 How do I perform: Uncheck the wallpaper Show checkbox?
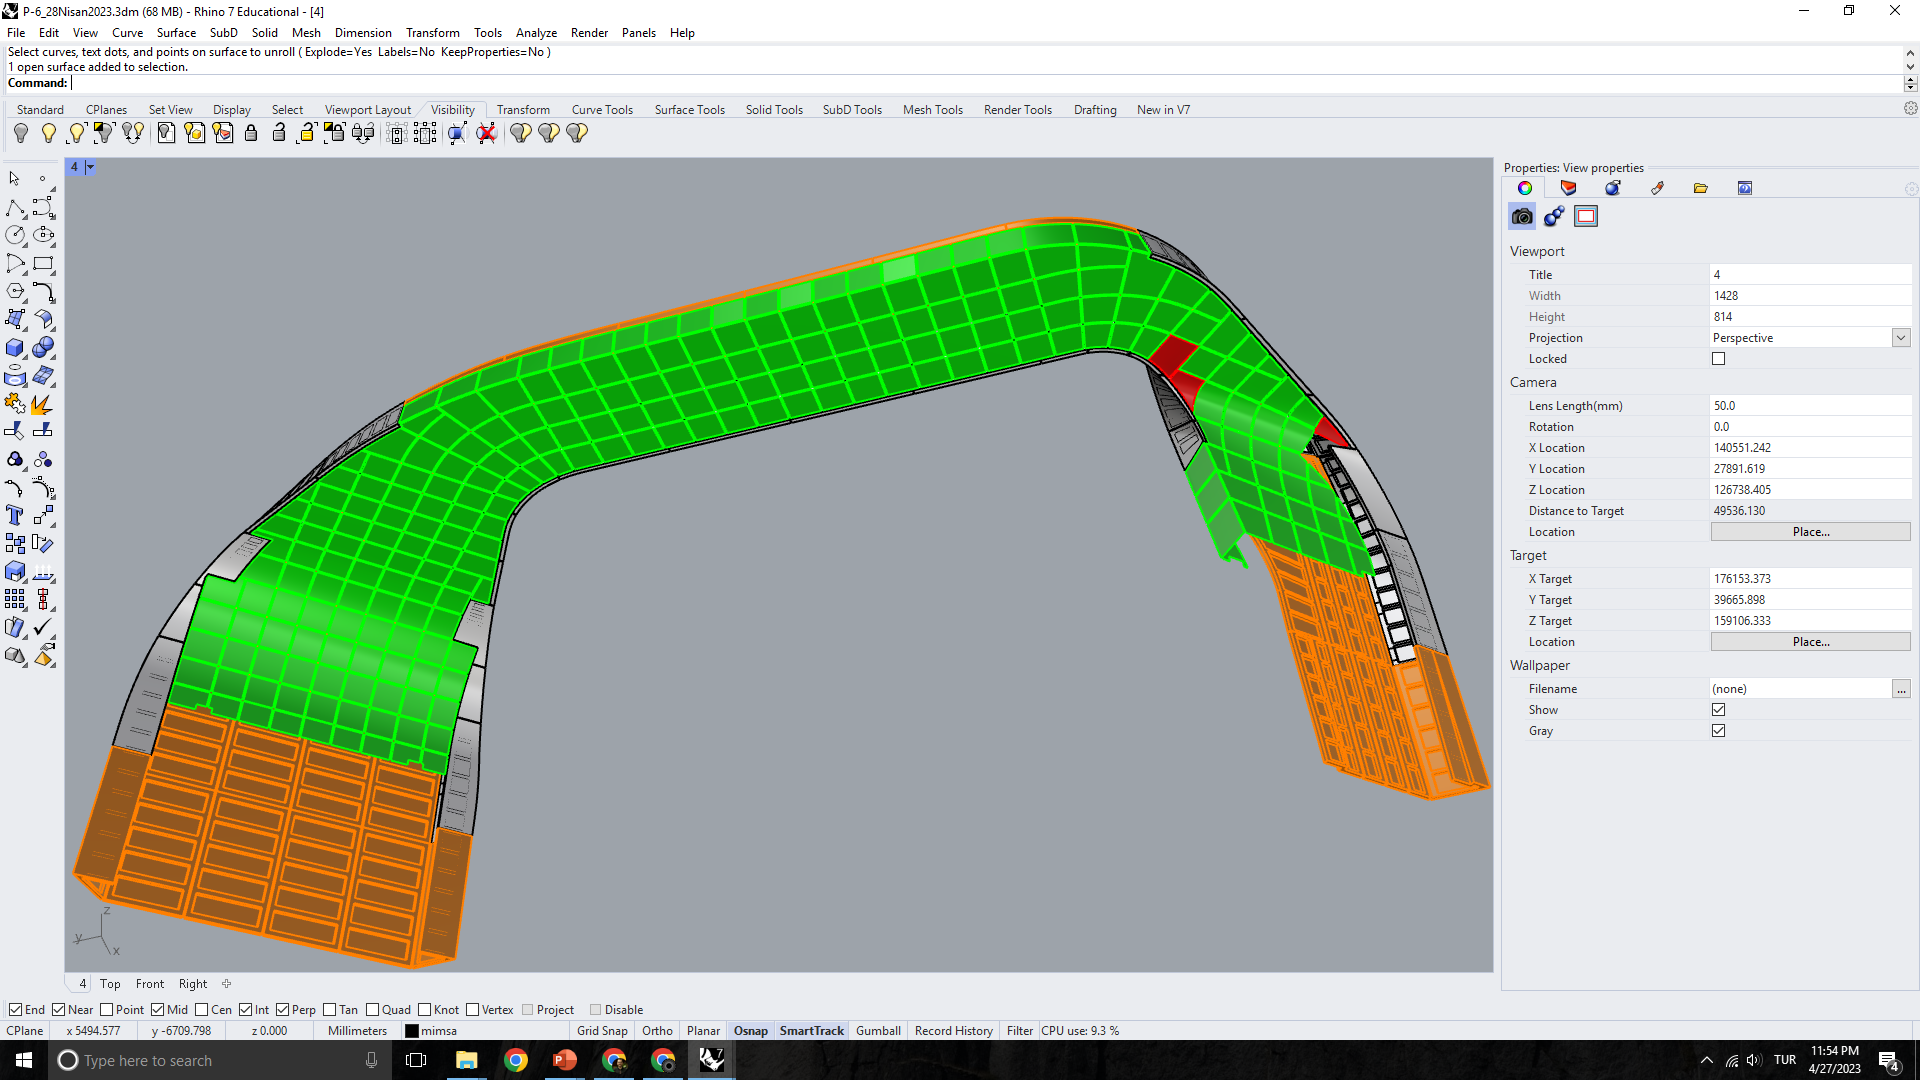pos(1719,710)
